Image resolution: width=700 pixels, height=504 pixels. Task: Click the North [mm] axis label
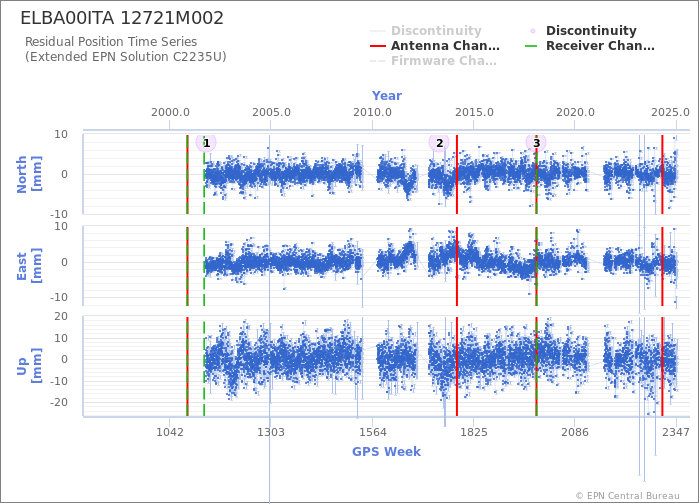point(29,174)
